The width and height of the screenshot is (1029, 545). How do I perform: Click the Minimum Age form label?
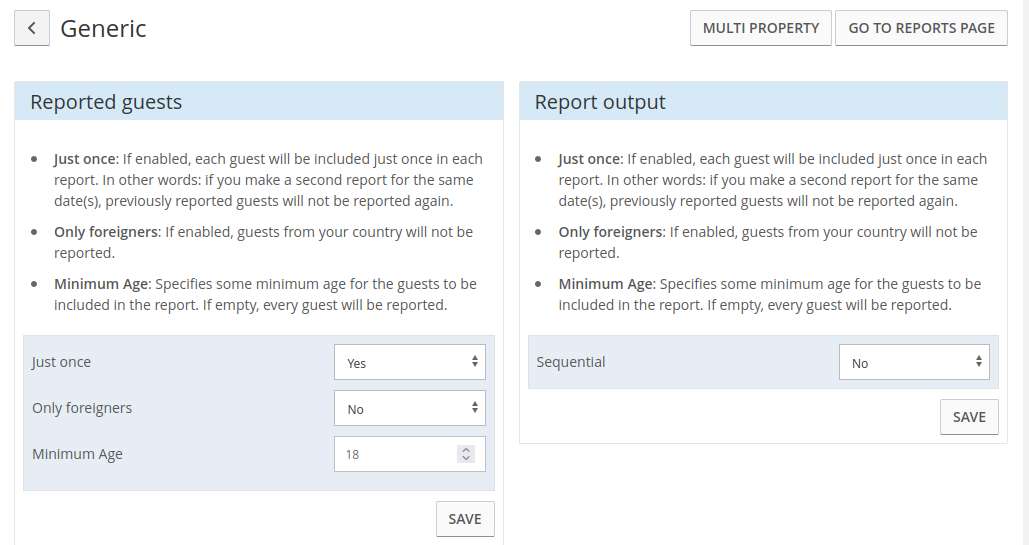[x=77, y=454]
